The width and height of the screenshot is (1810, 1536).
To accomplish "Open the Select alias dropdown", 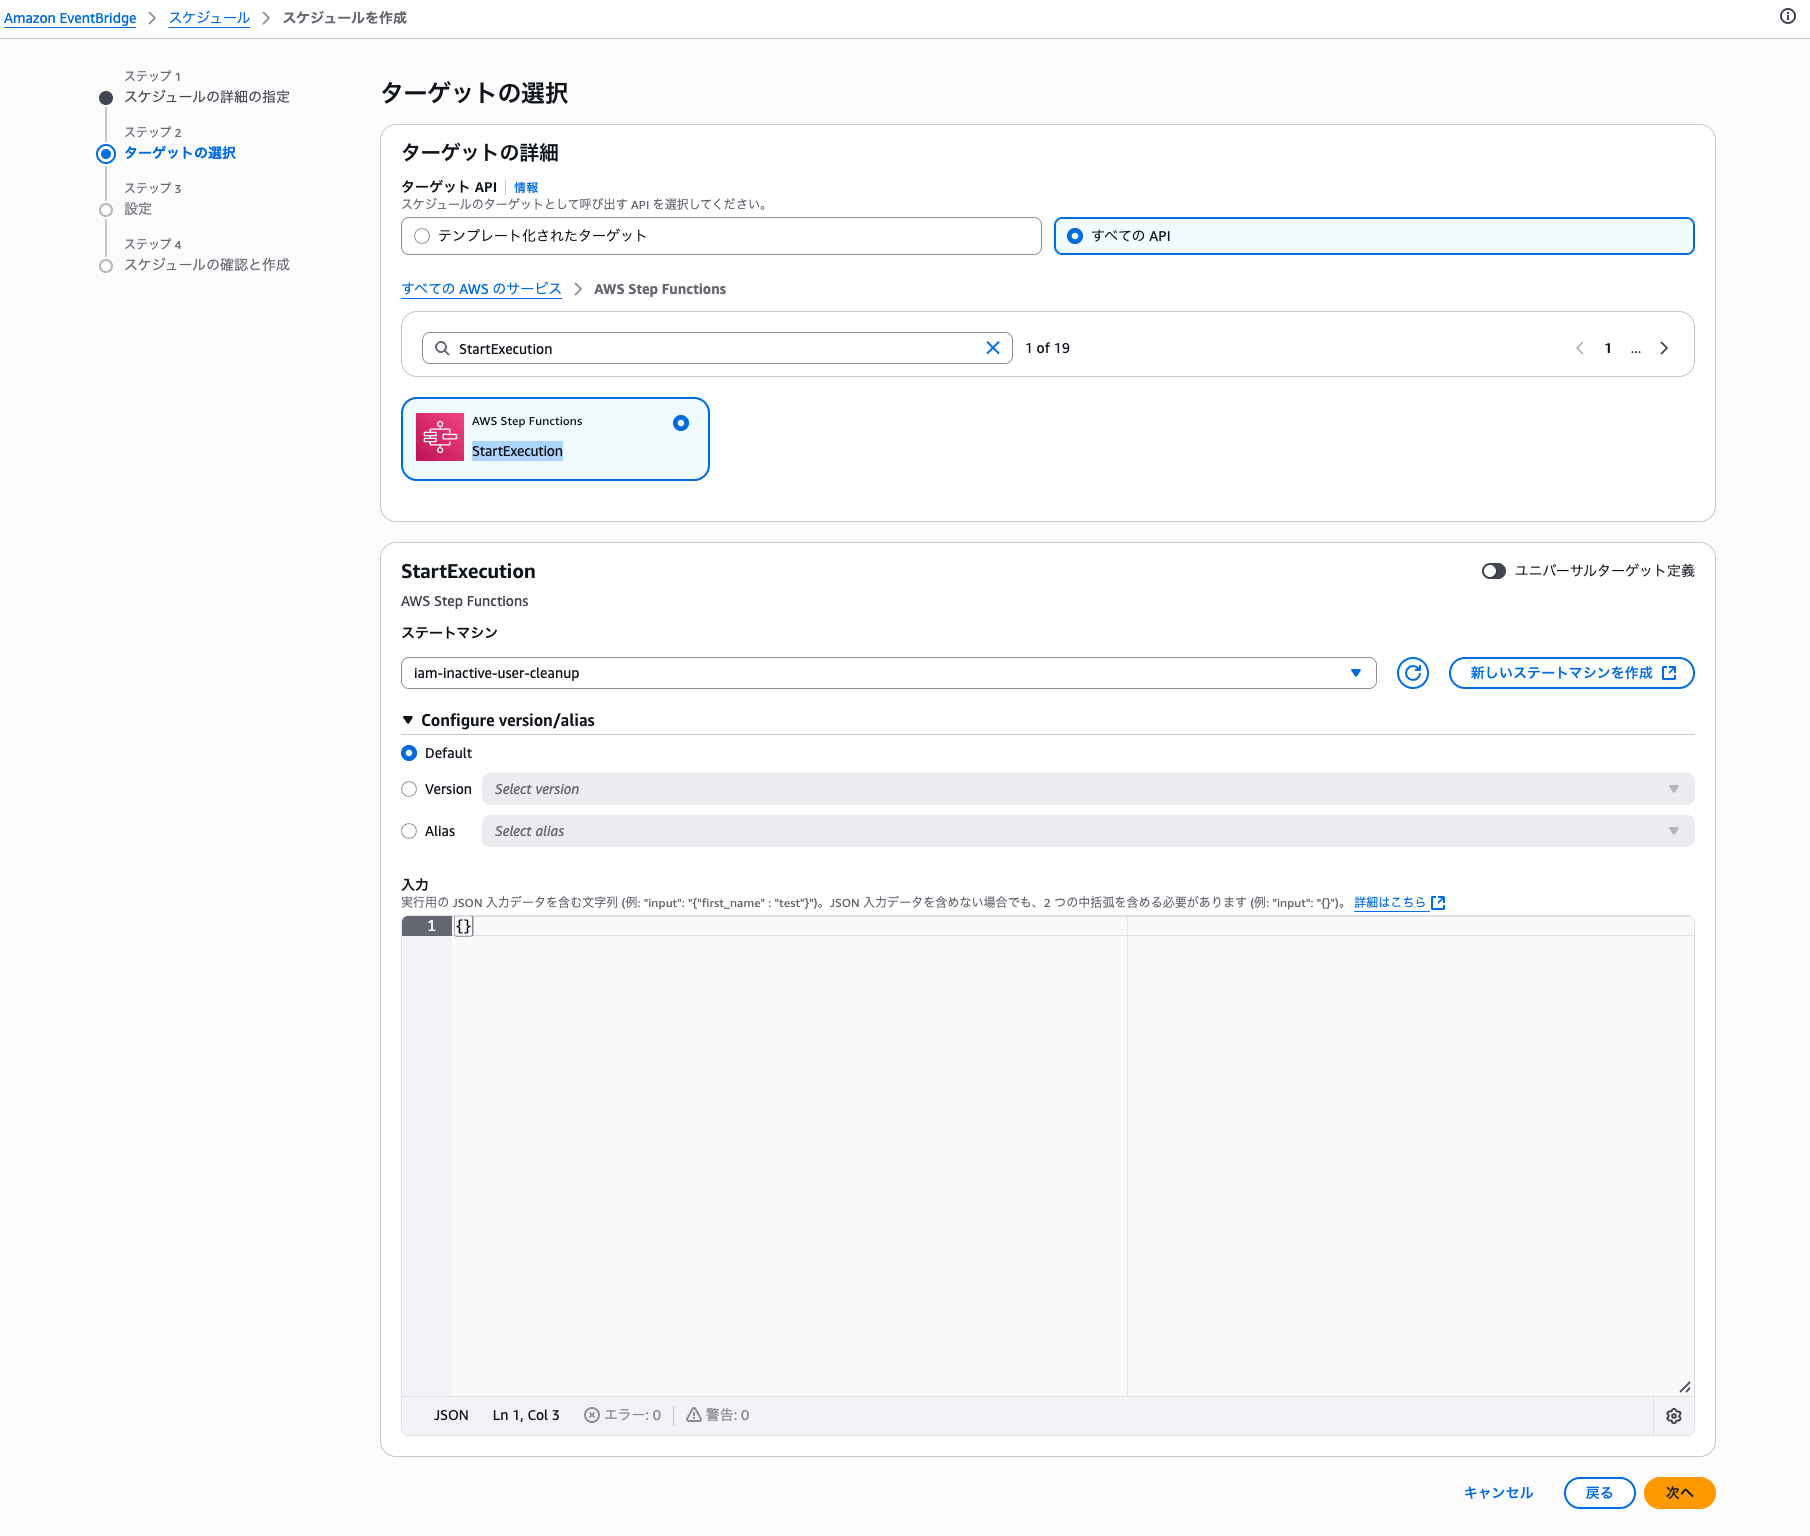I will click(1088, 831).
